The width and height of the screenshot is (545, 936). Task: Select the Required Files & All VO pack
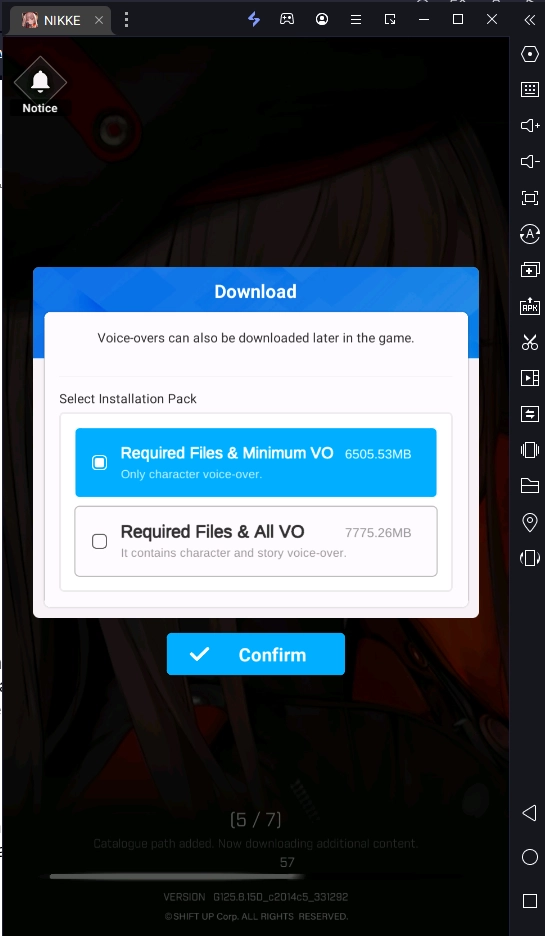[255, 541]
